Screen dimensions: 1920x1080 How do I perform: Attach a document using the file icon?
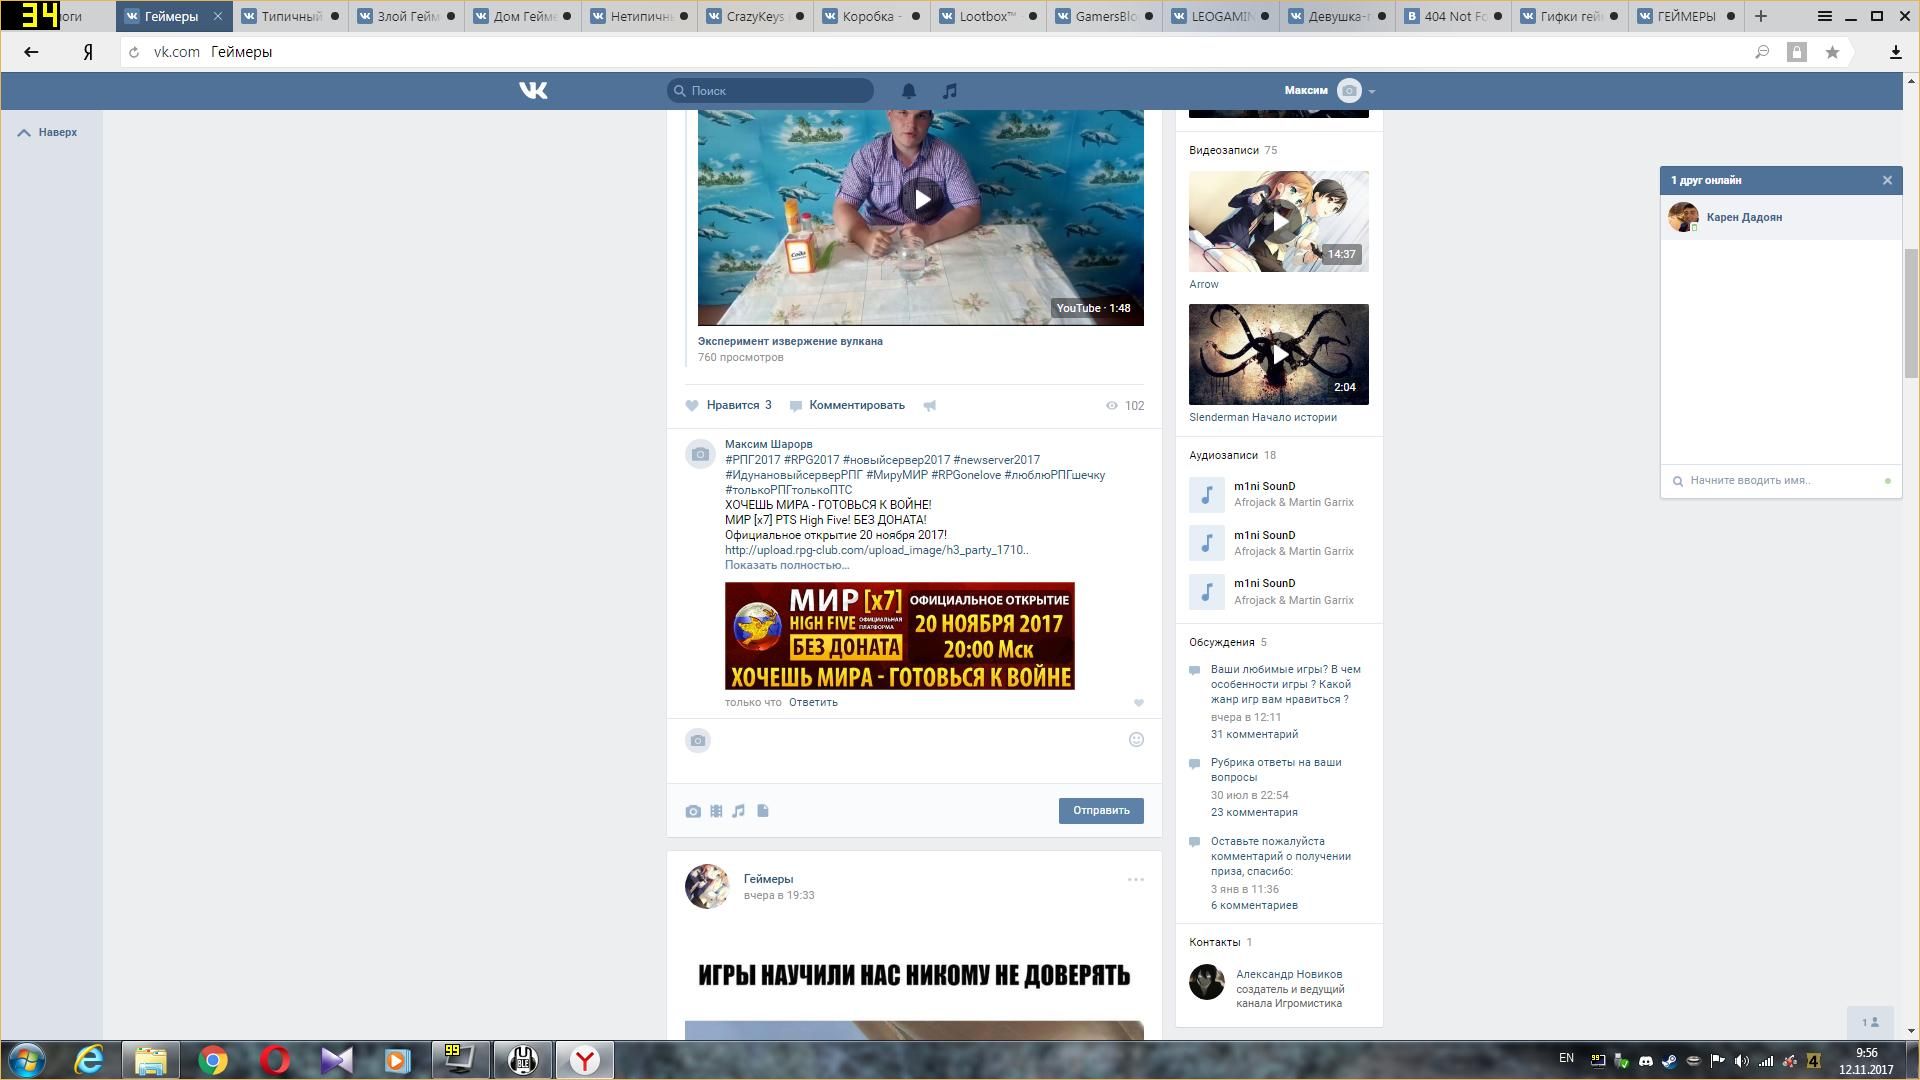pyautogui.click(x=763, y=811)
